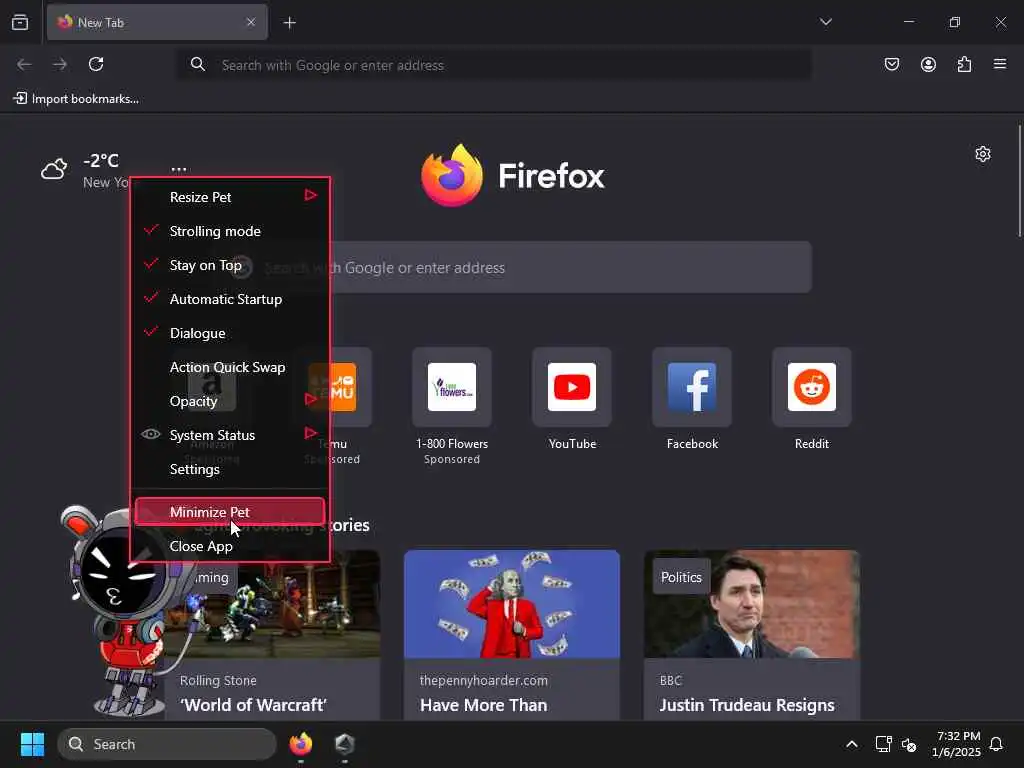The height and width of the screenshot is (768, 1024).
Task: Click the page vertical scrollbar
Action: click(x=1019, y=180)
